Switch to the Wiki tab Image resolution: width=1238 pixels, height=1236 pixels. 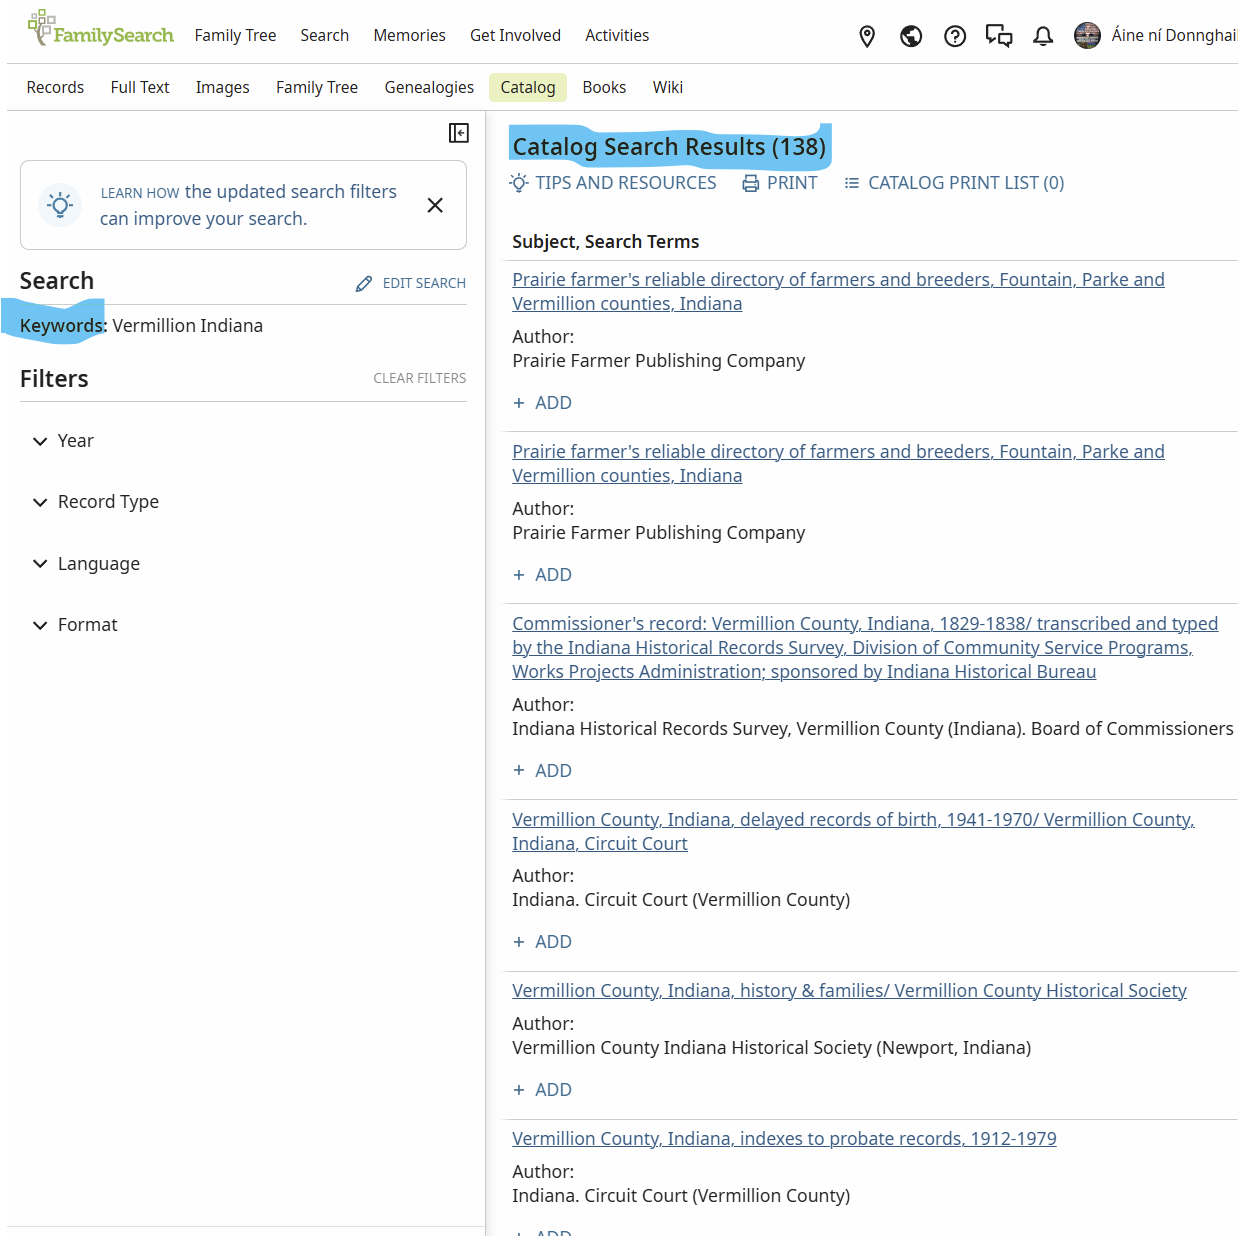(x=668, y=87)
